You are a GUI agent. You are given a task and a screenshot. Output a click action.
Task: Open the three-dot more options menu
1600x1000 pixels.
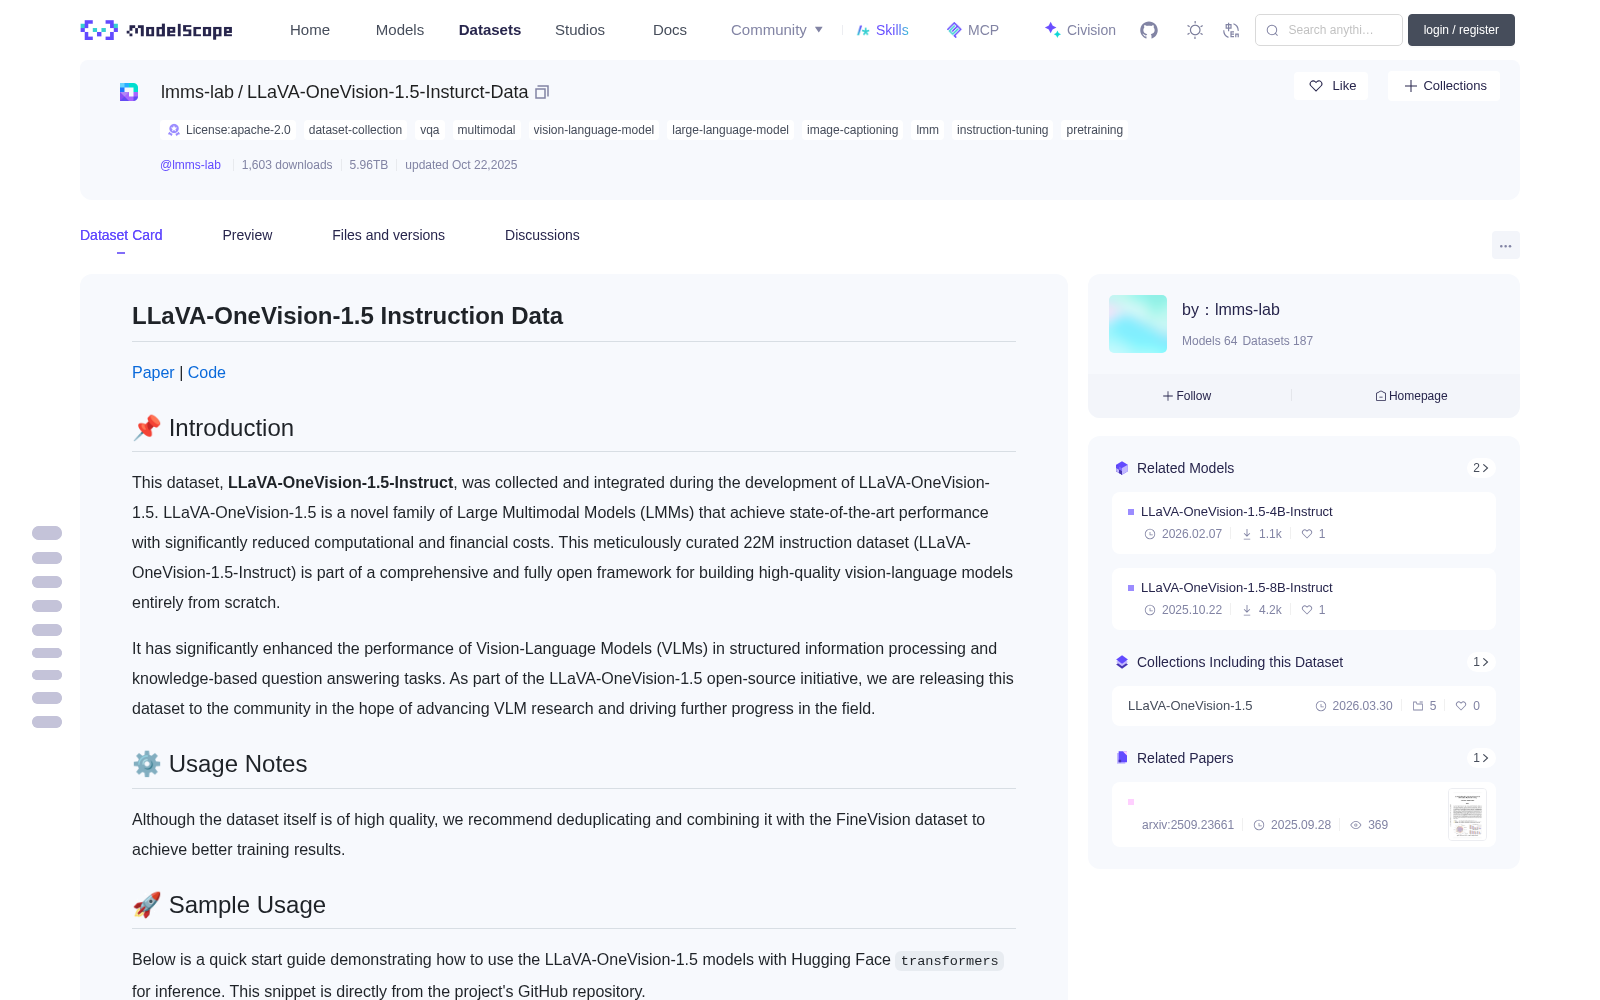pyautogui.click(x=1505, y=245)
